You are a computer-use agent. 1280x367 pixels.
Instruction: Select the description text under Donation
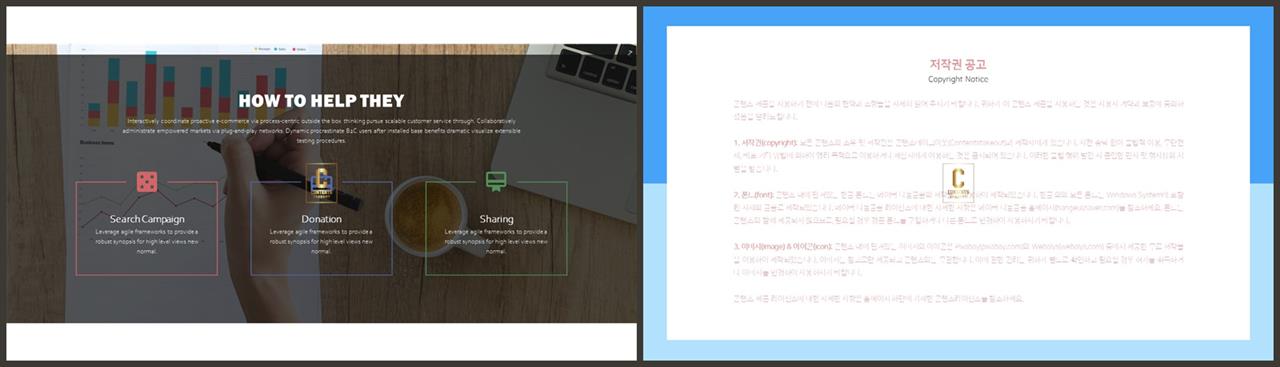pyautogui.click(x=321, y=241)
